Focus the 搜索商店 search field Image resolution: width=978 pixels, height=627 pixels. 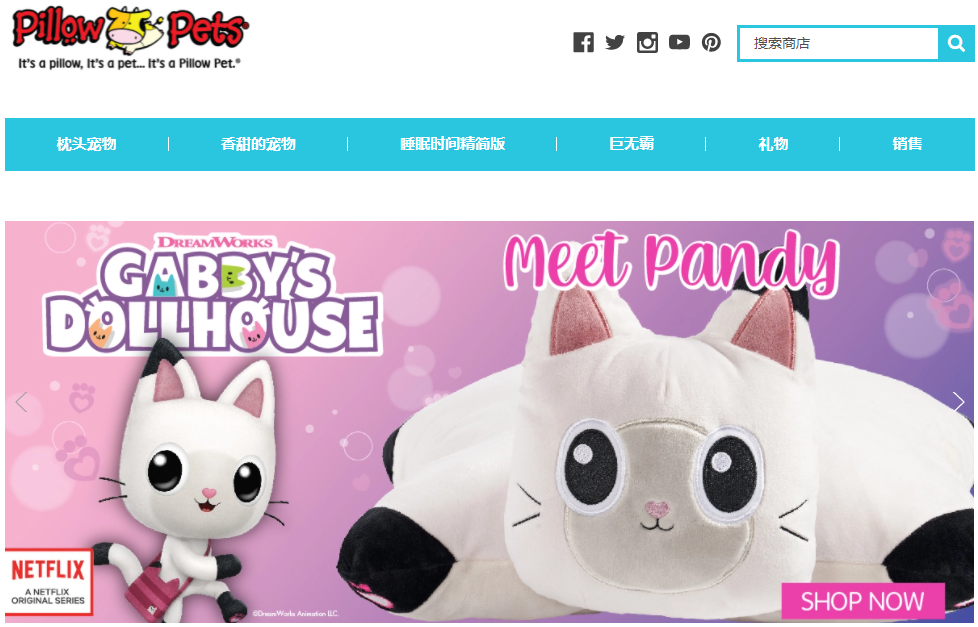838,43
